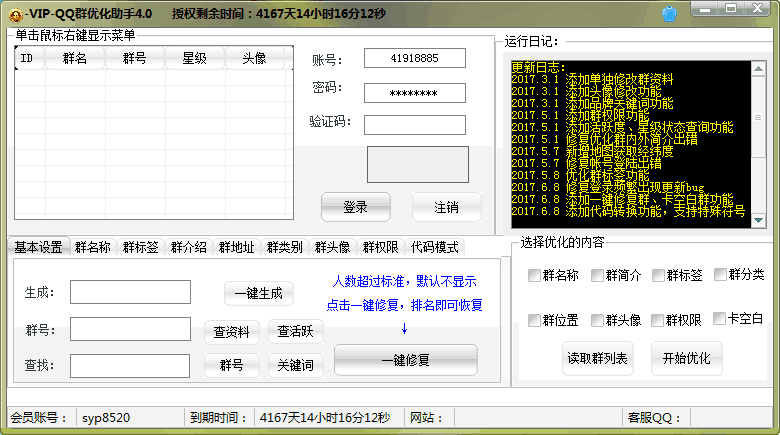Switch to the 群类别 tab
This screenshot has width=780, height=435.
click(x=285, y=247)
